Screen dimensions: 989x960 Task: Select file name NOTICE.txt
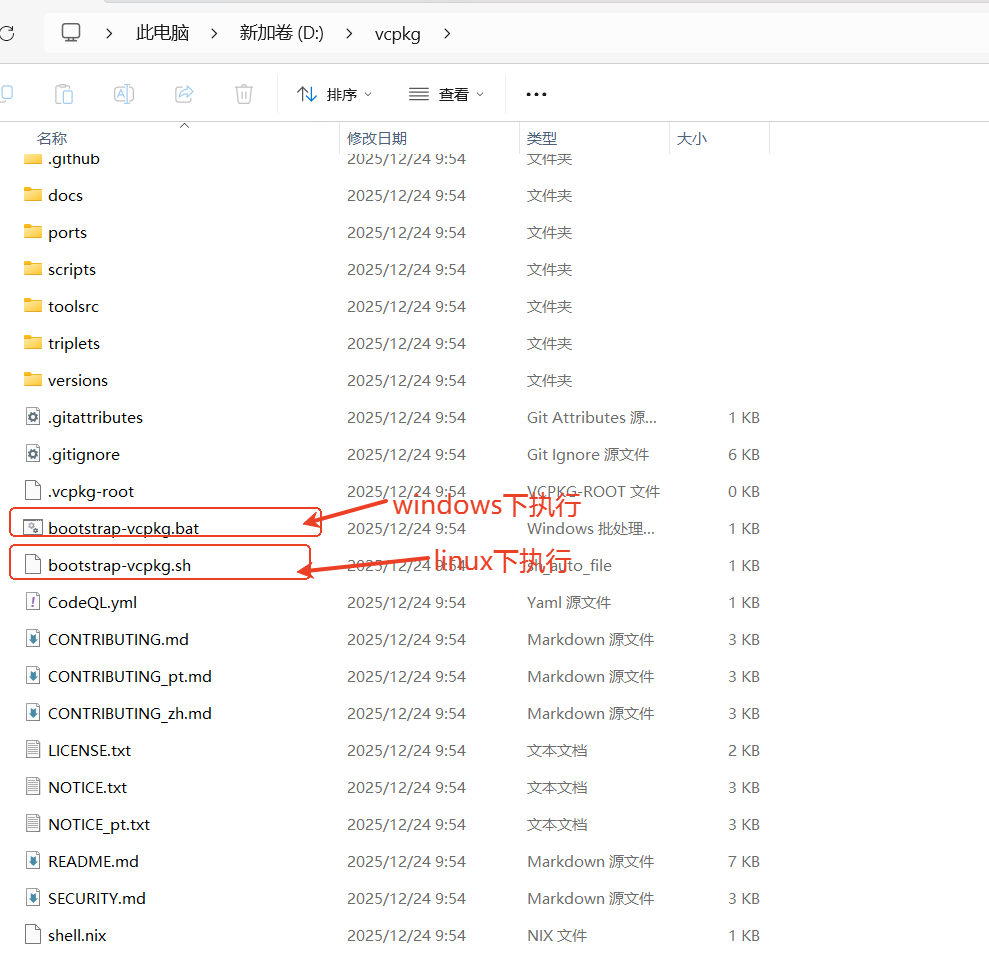pyautogui.click(x=88, y=788)
